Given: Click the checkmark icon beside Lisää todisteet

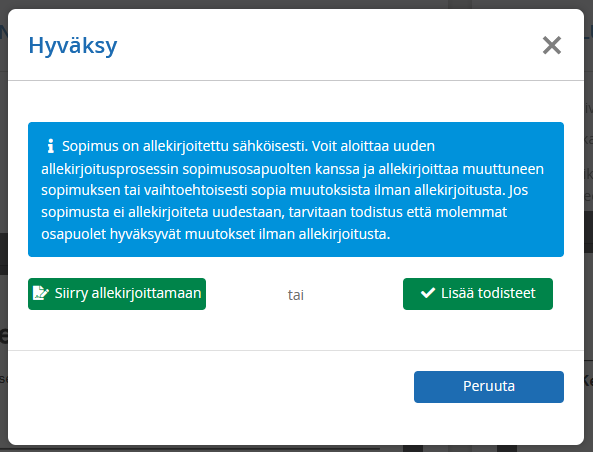Looking at the screenshot, I should 428,293.
